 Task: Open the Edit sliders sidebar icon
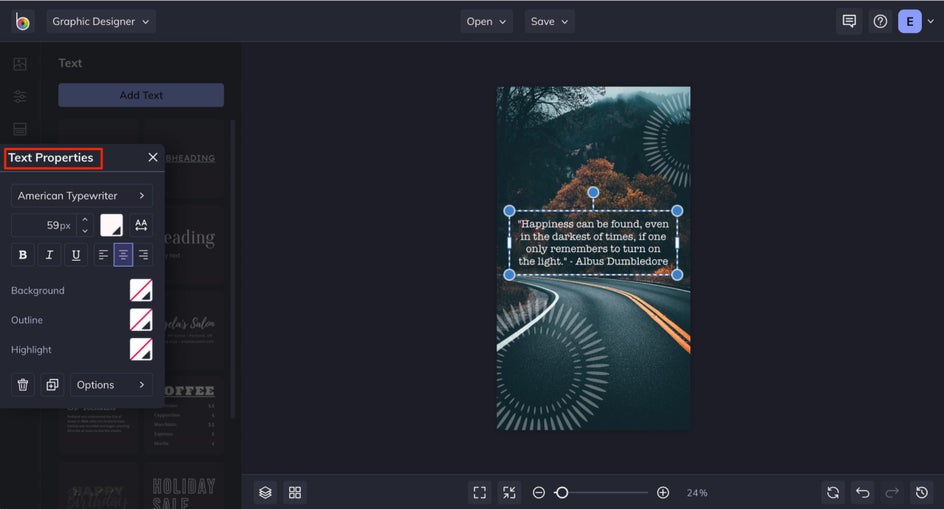(x=20, y=96)
